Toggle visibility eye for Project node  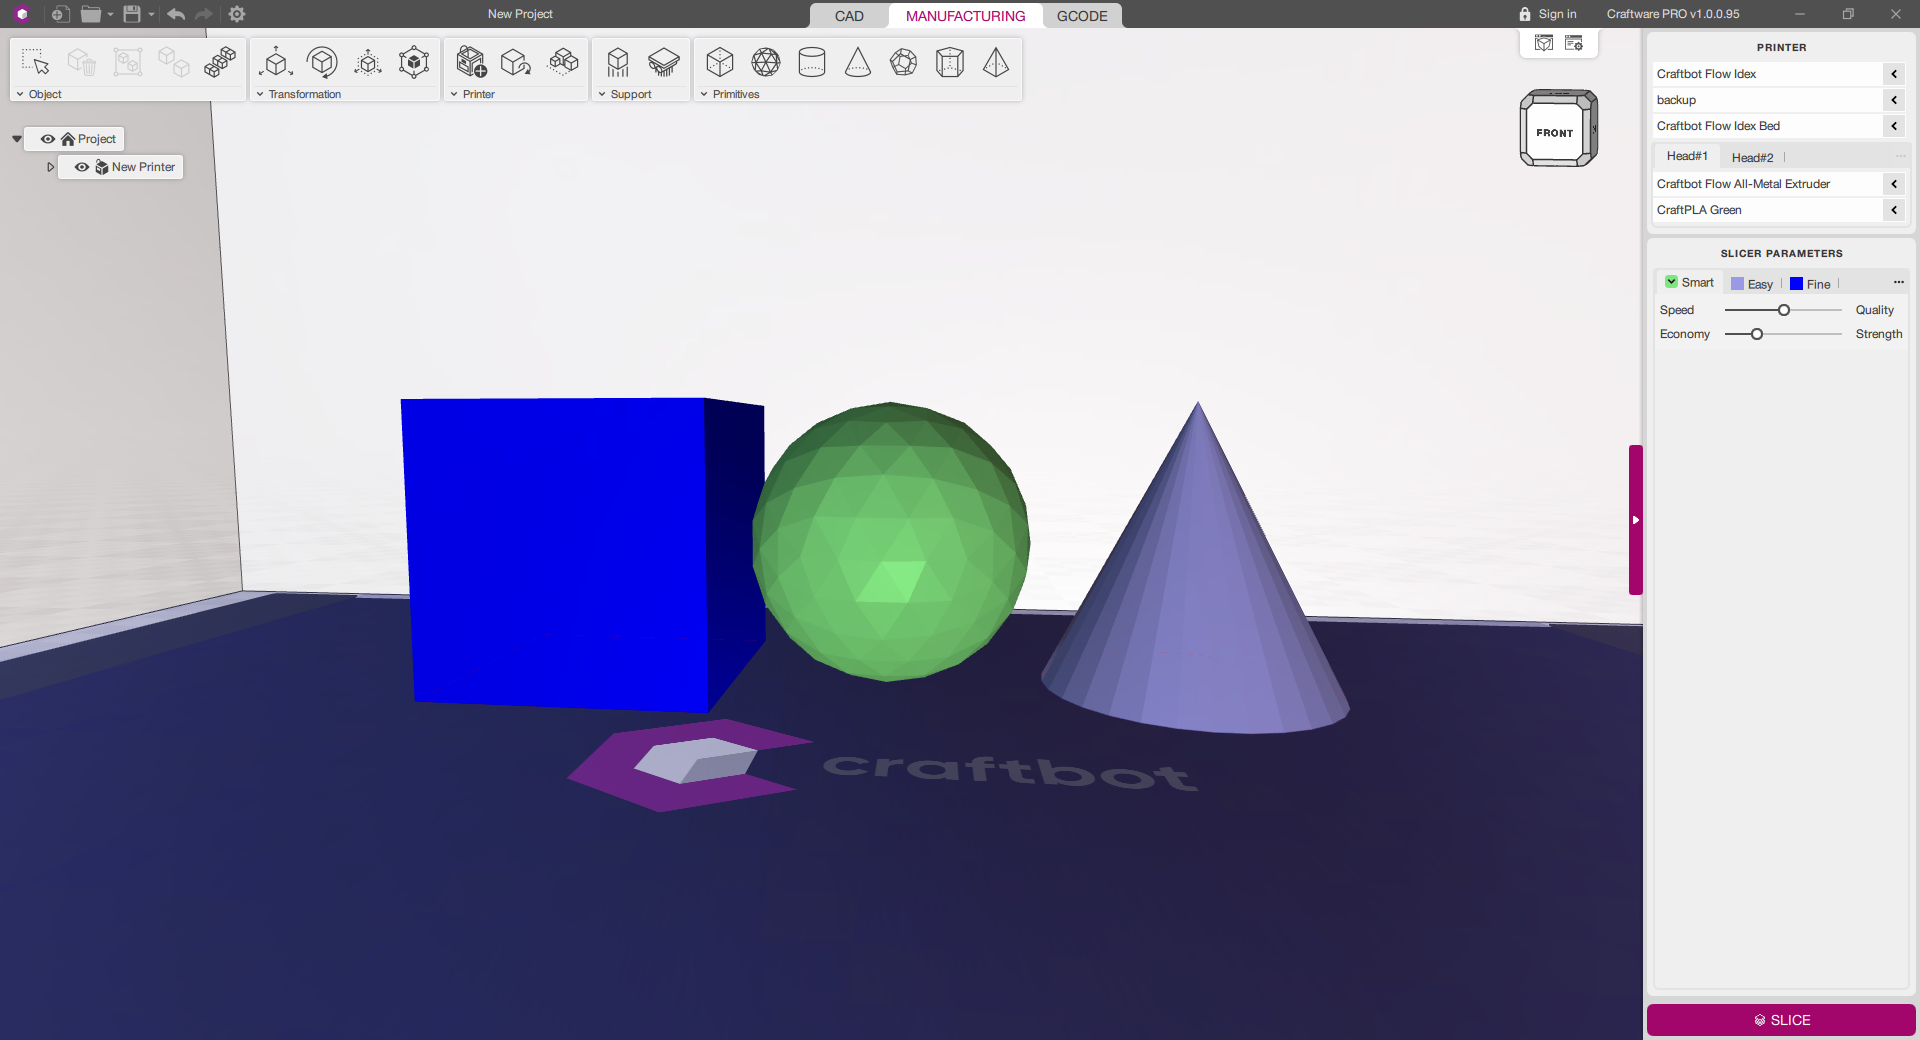[48, 139]
